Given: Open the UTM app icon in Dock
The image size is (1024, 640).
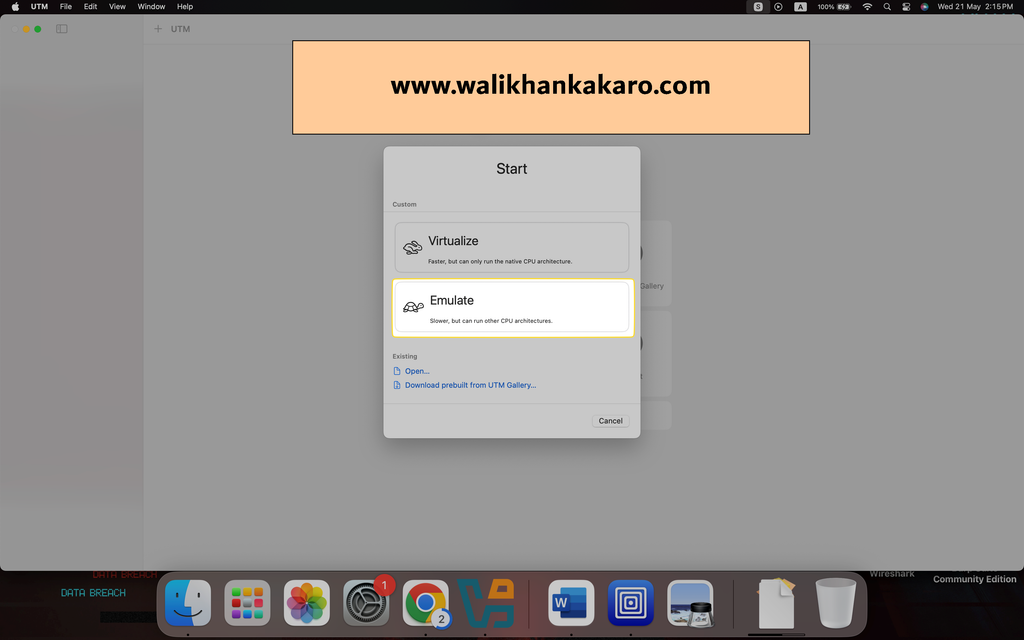Looking at the screenshot, I should (630, 603).
